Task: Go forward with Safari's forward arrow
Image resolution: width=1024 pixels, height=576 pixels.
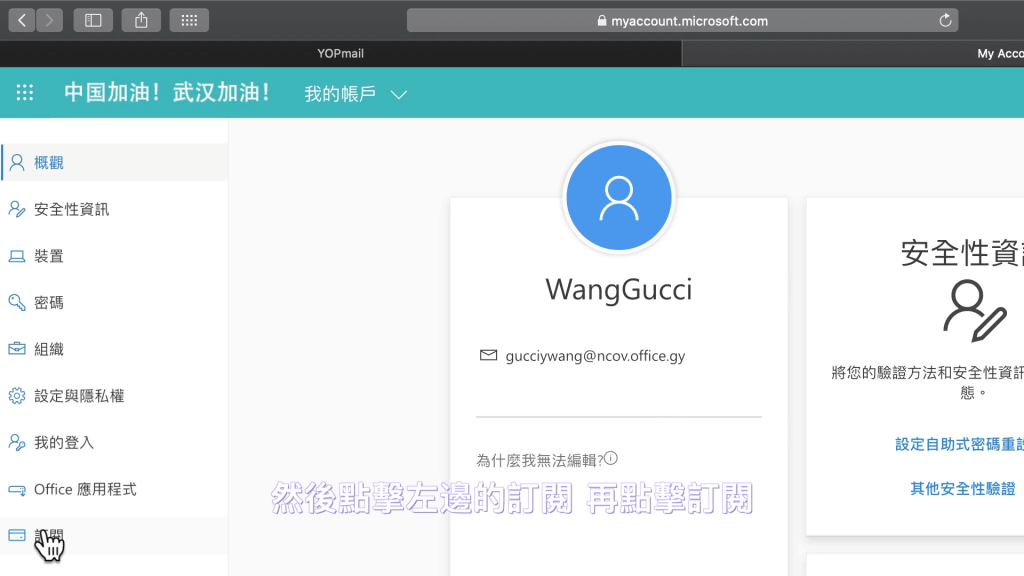Action: tap(50, 20)
